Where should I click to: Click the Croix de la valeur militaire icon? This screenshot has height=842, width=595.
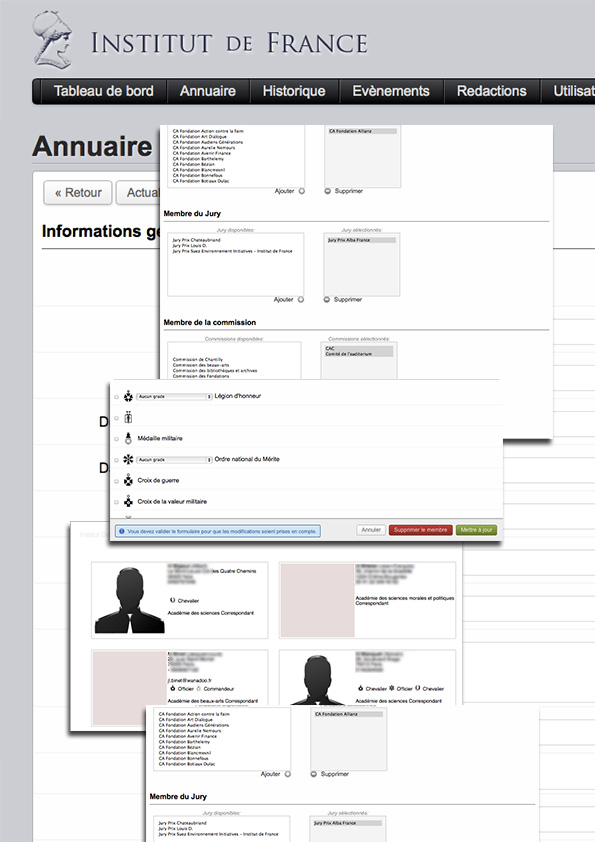click(128, 502)
